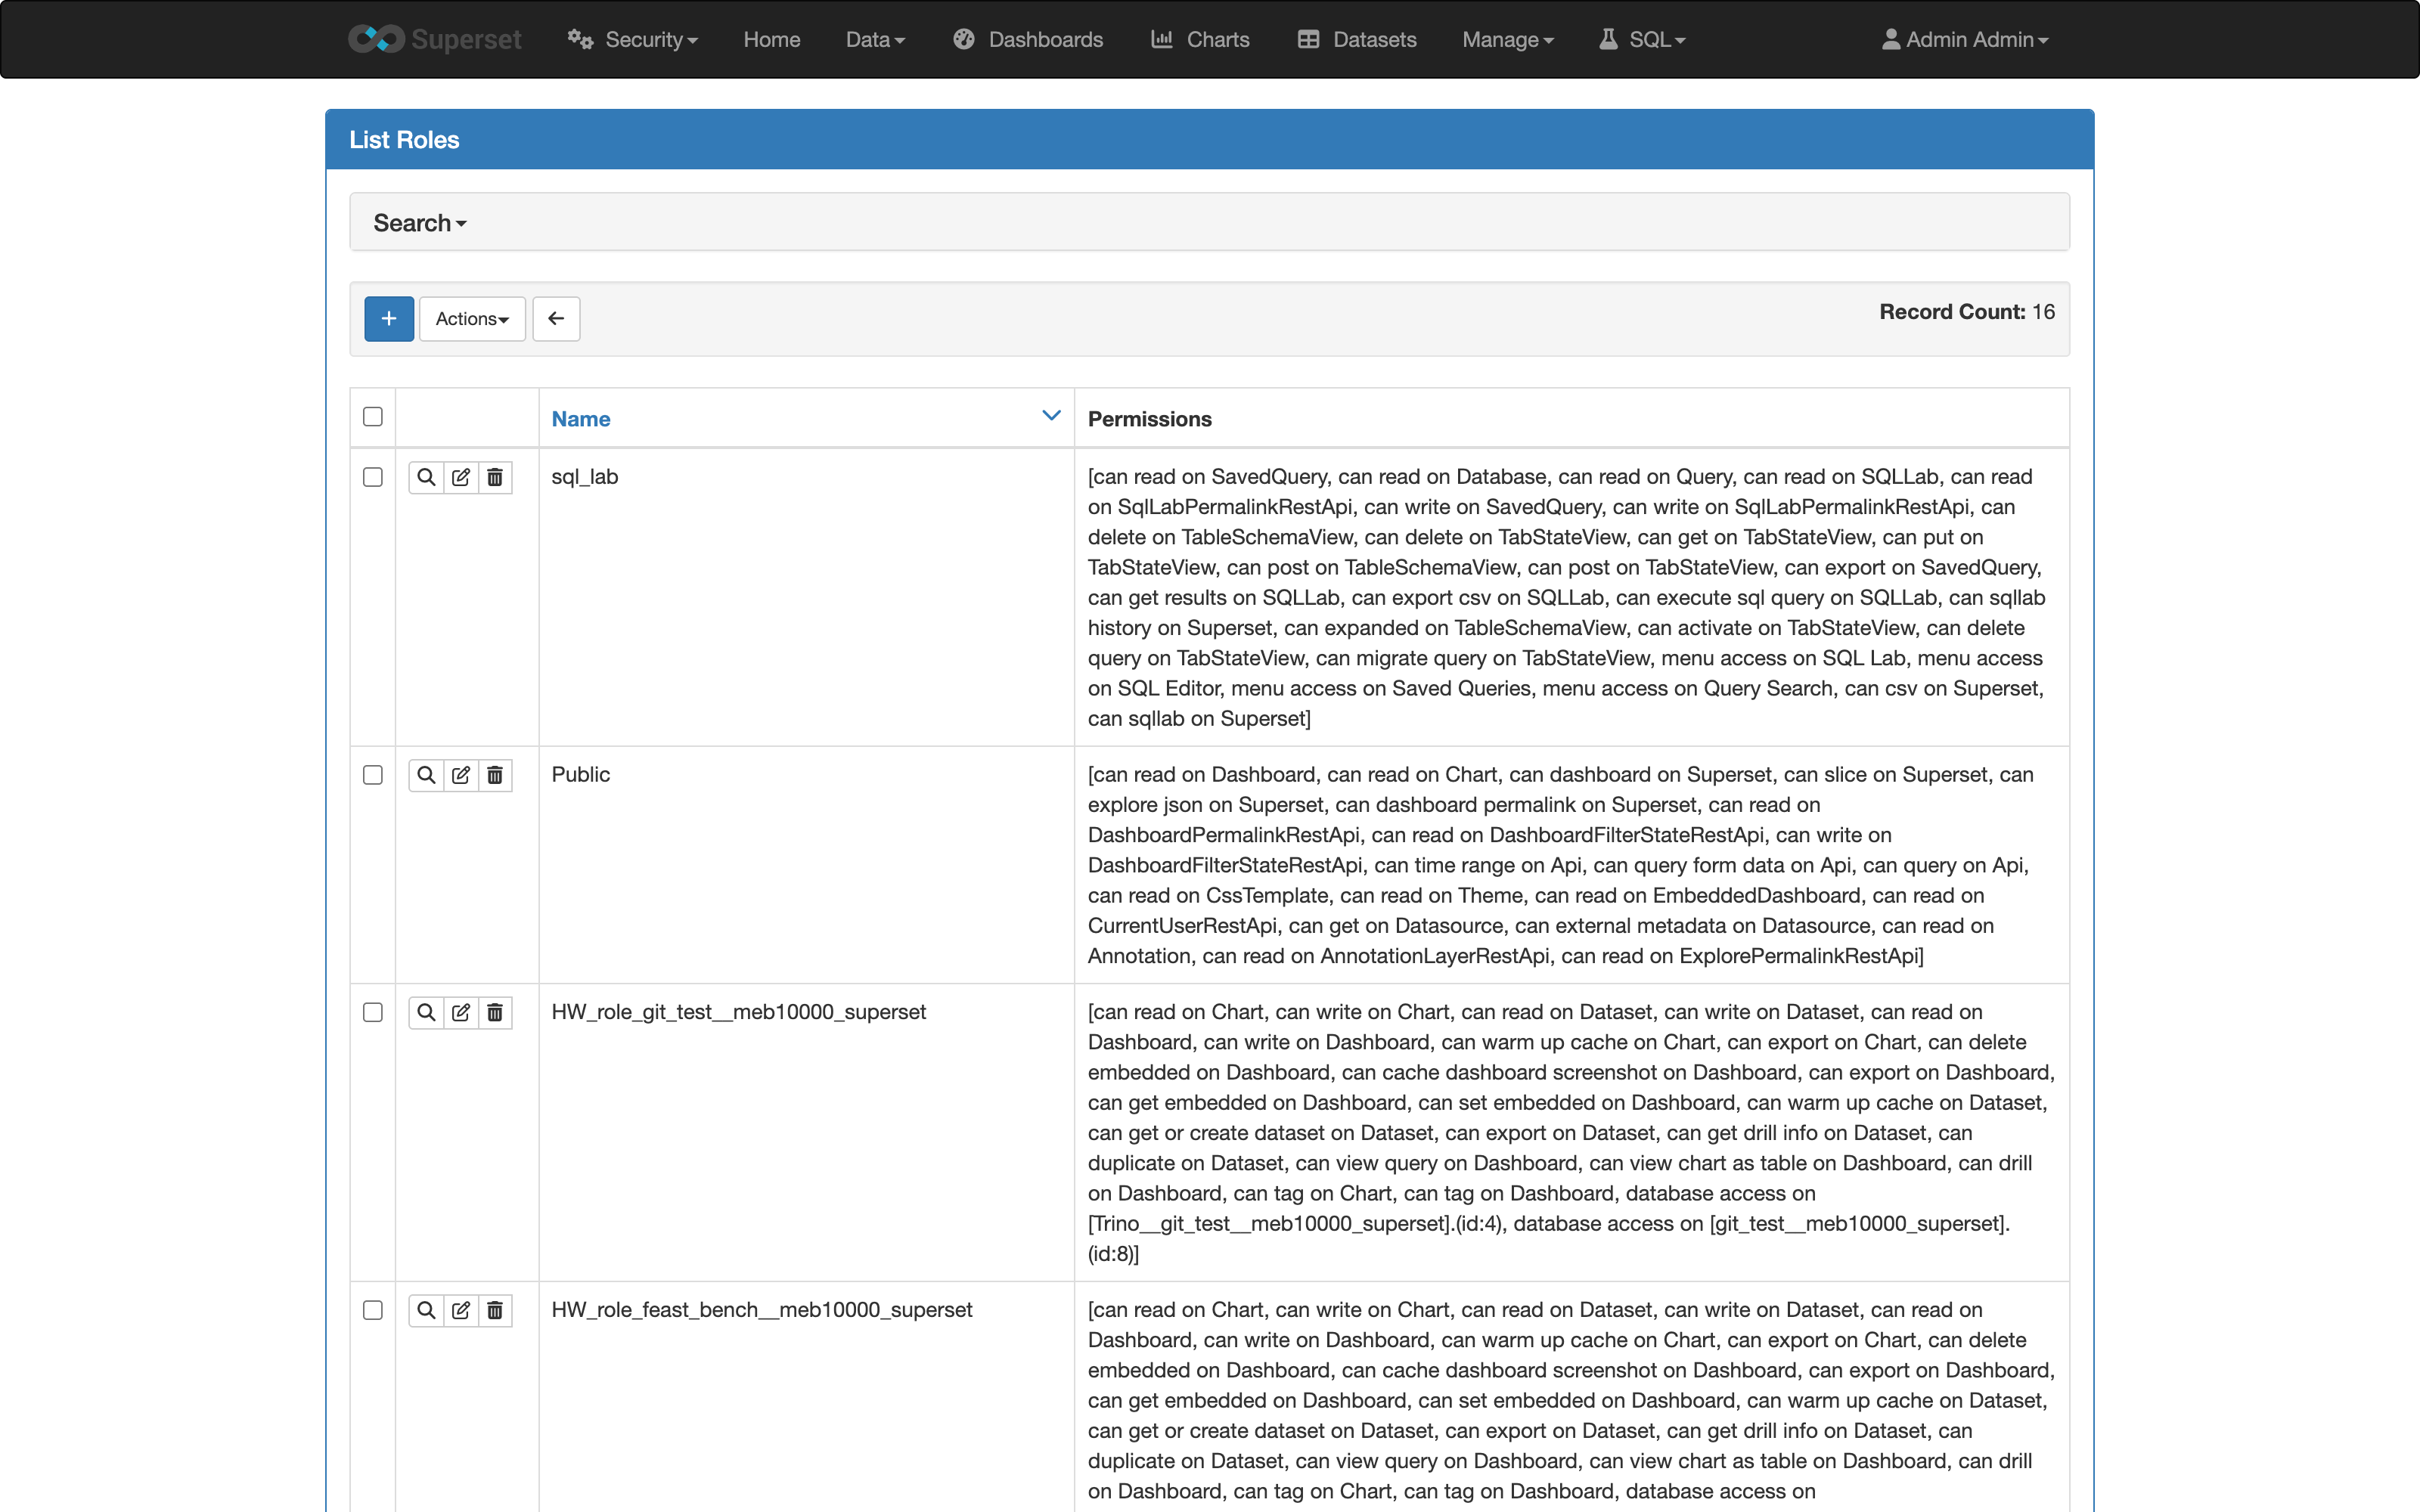Show HW_role_feast_bench__meb10000_superset role details
Image resolution: width=2420 pixels, height=1512 pixels.
426,1310
